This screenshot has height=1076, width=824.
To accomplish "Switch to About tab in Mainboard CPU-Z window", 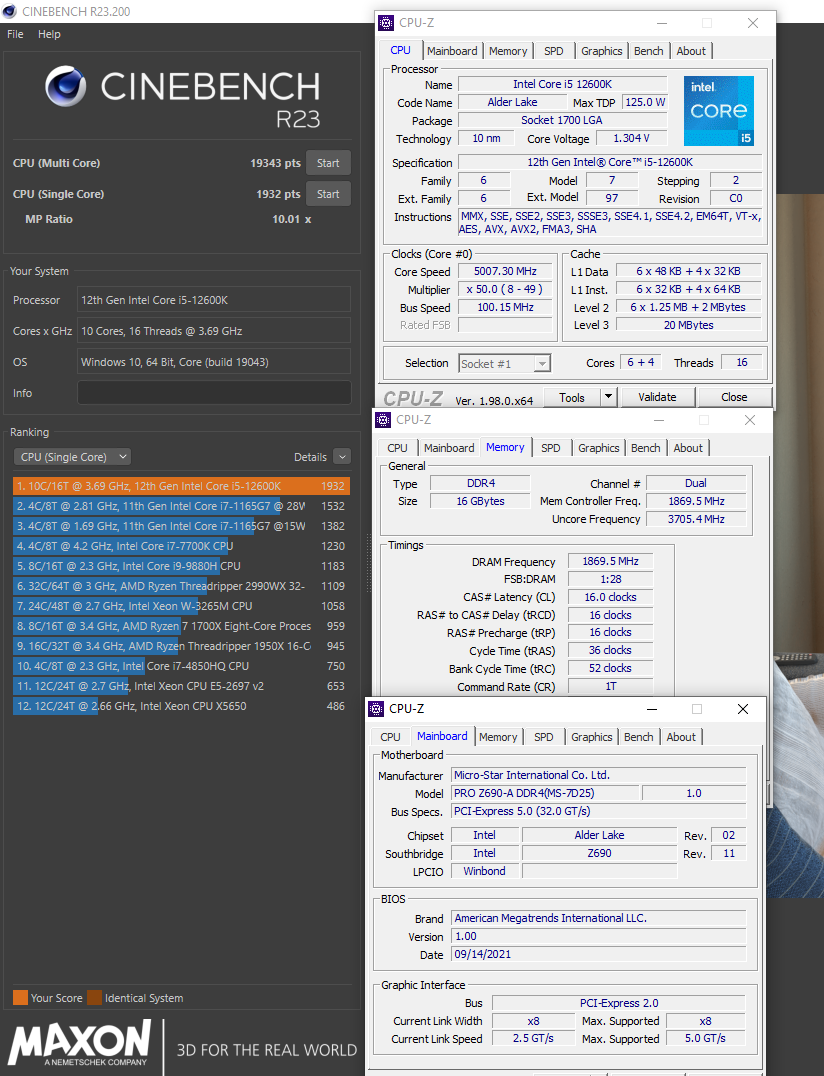I will pyautogui.click(x=681, y=737).
